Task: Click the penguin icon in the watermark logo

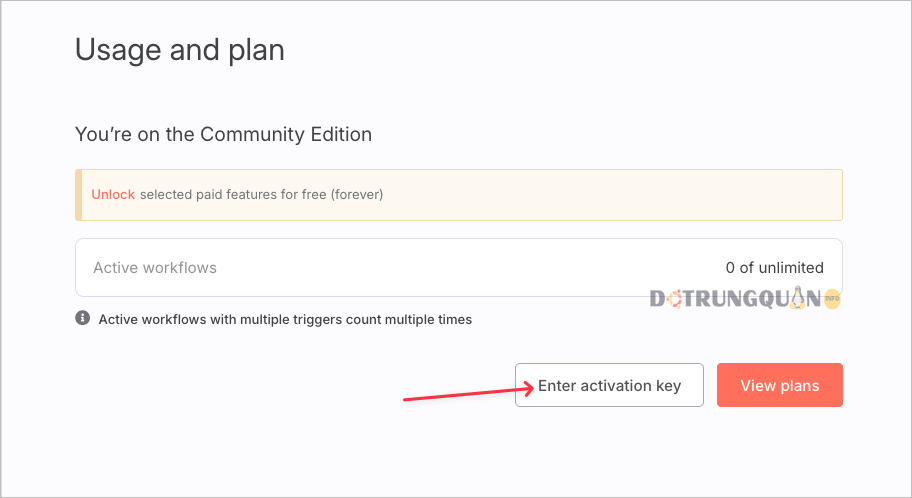Action: pyautogui.click(x=798, y=297)
